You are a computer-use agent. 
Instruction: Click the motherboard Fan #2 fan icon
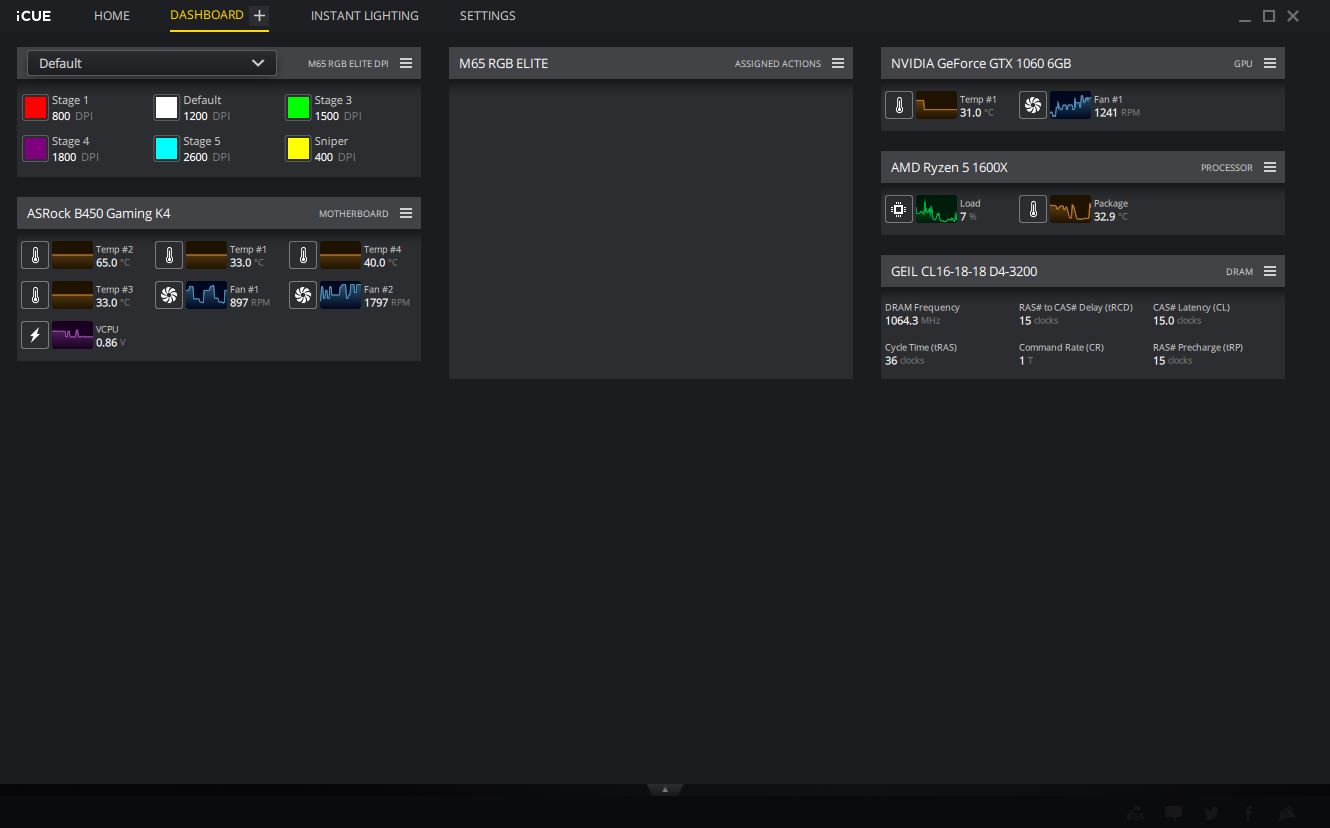[x=303, y=295]
